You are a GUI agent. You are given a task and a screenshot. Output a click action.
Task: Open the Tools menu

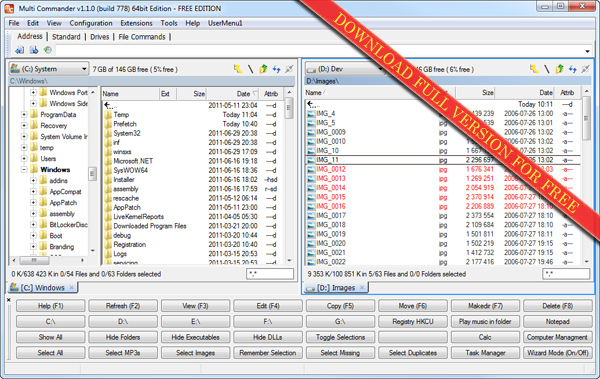click(169, 23)
